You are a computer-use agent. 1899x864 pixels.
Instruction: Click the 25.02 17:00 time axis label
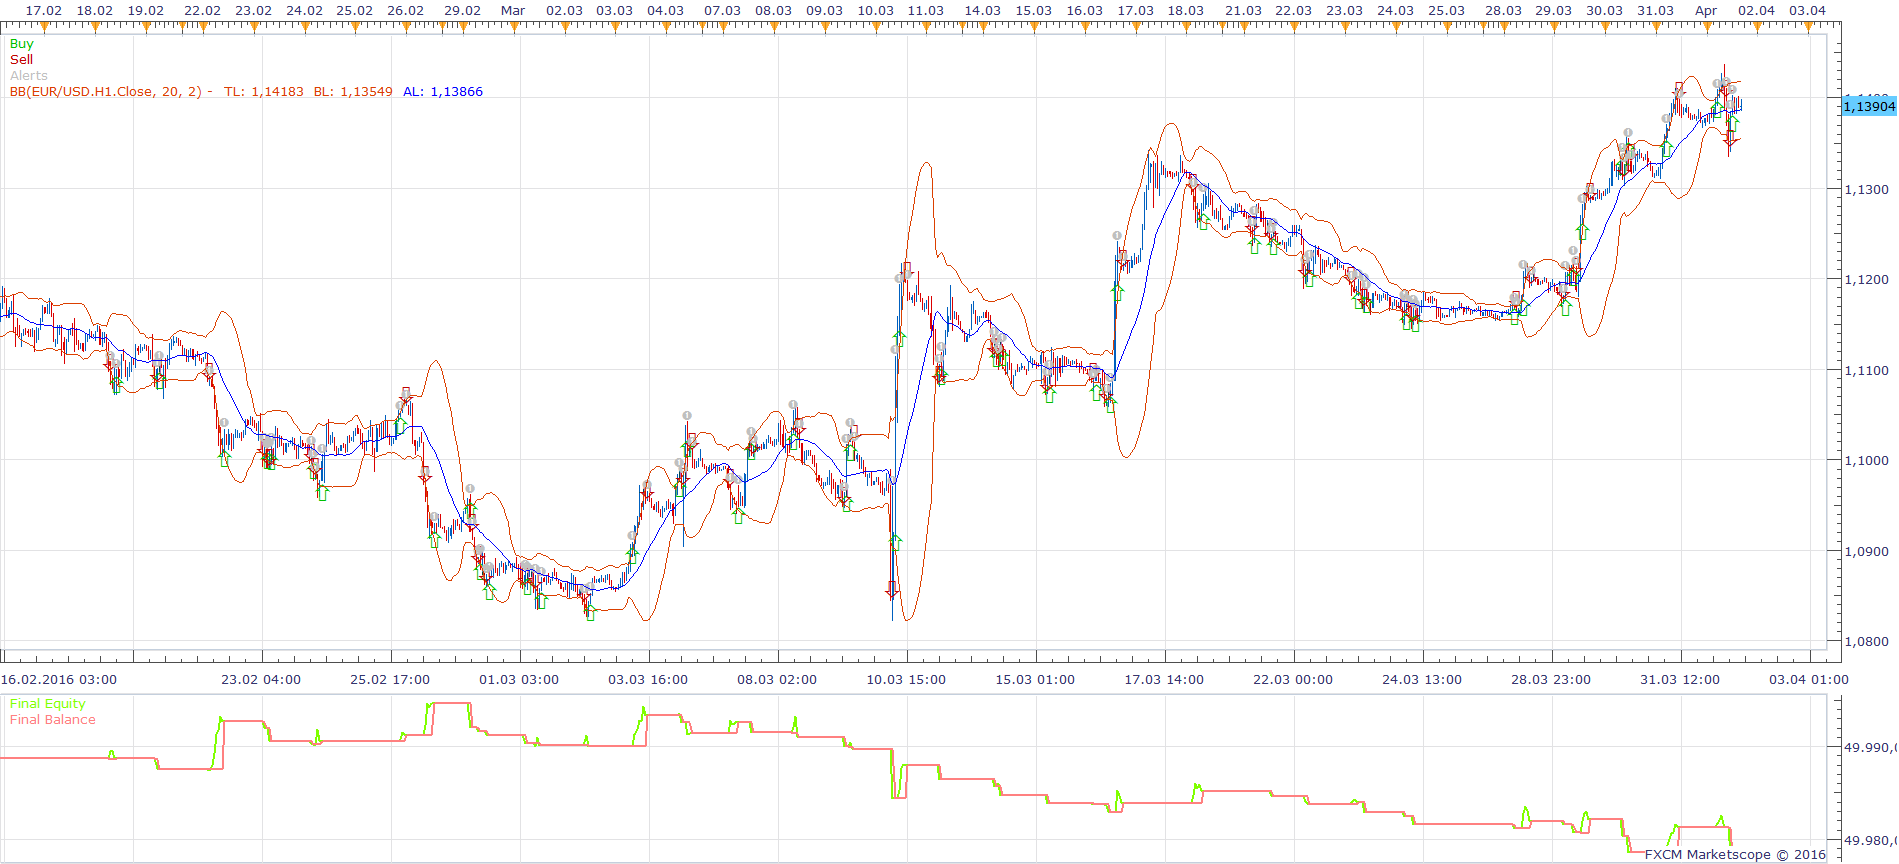[390, 680]
